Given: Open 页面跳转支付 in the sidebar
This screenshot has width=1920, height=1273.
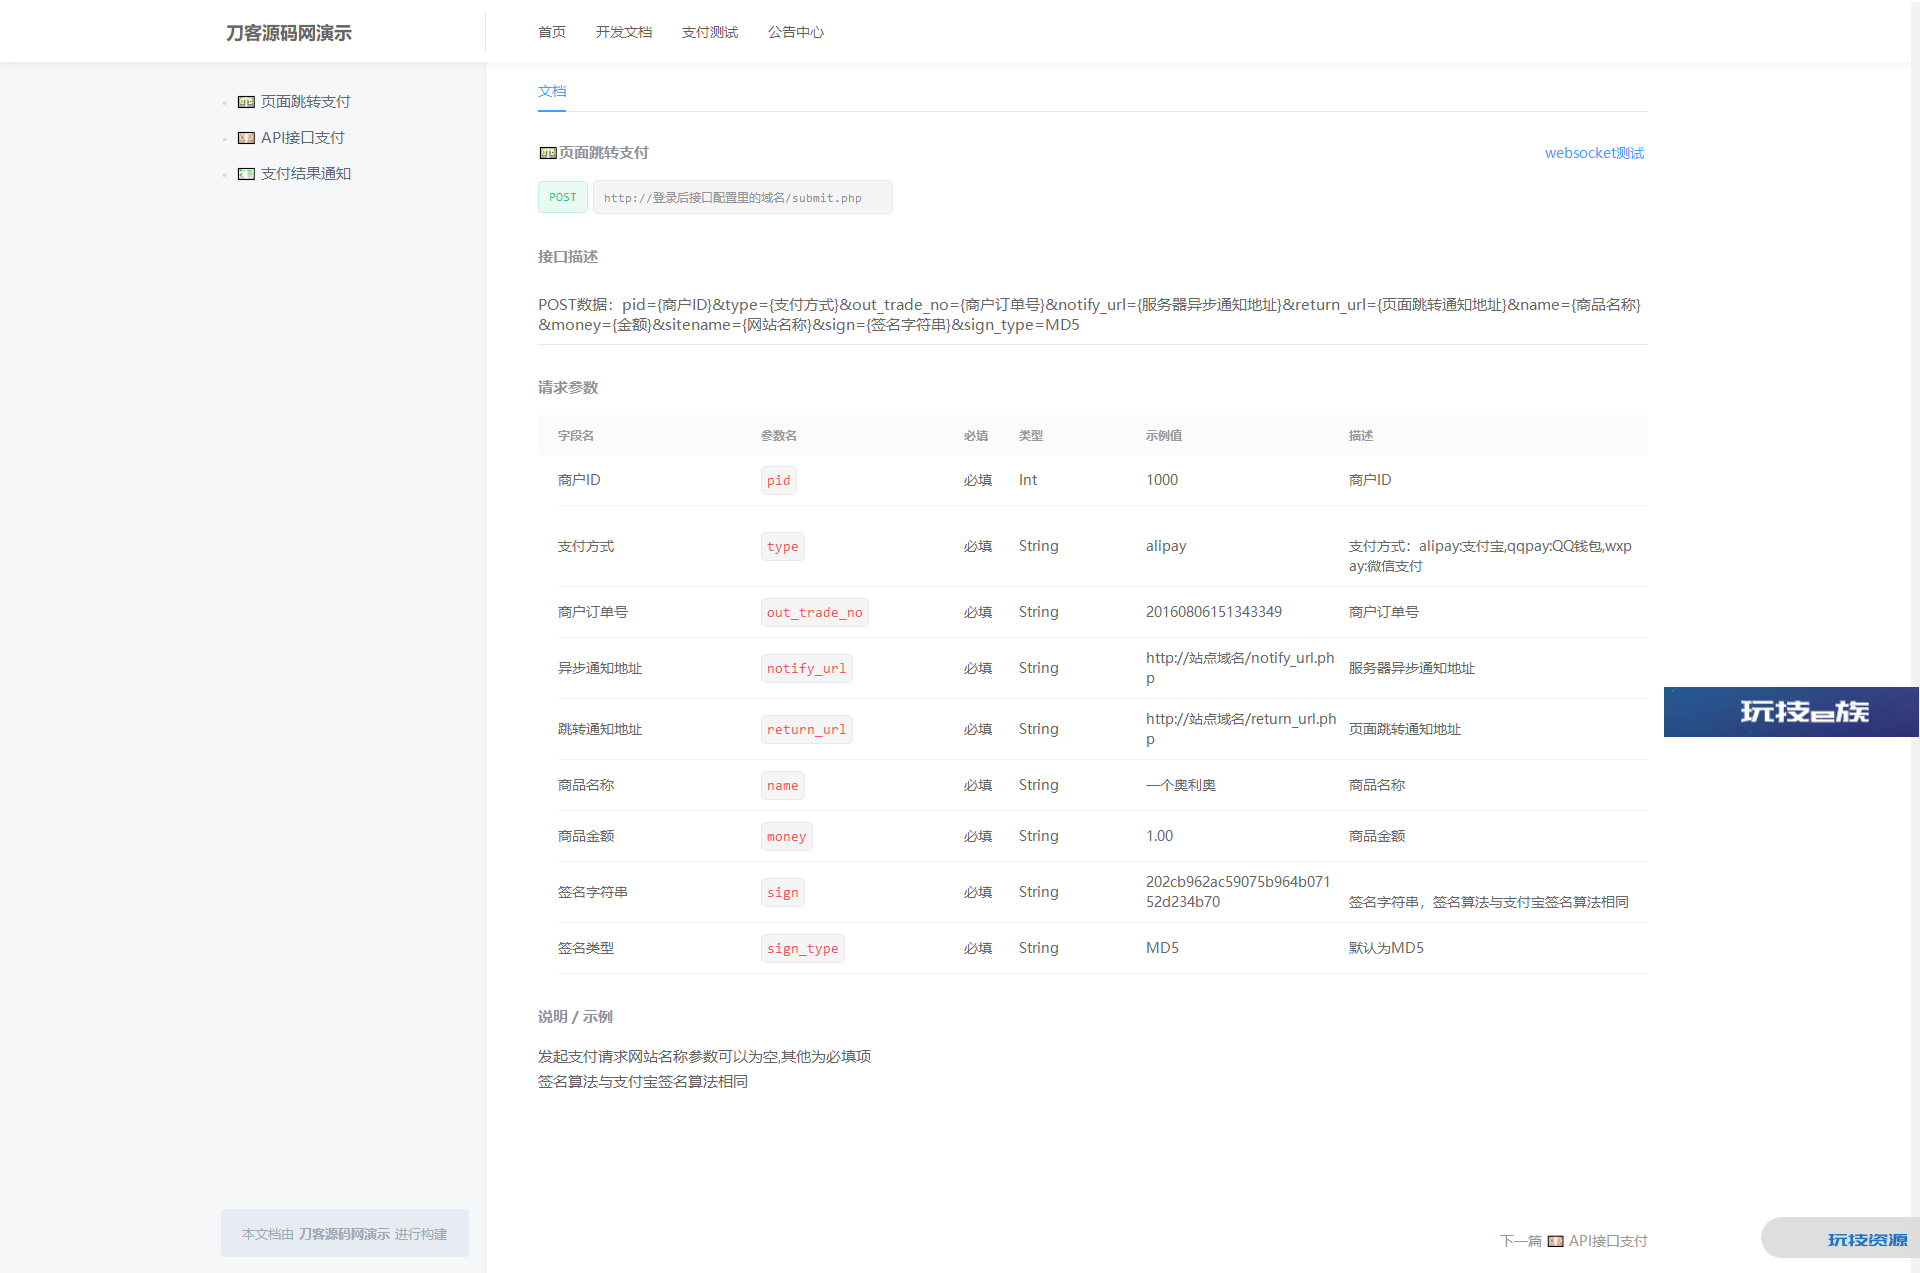Looking at the screenshot, I should (305, 102).
